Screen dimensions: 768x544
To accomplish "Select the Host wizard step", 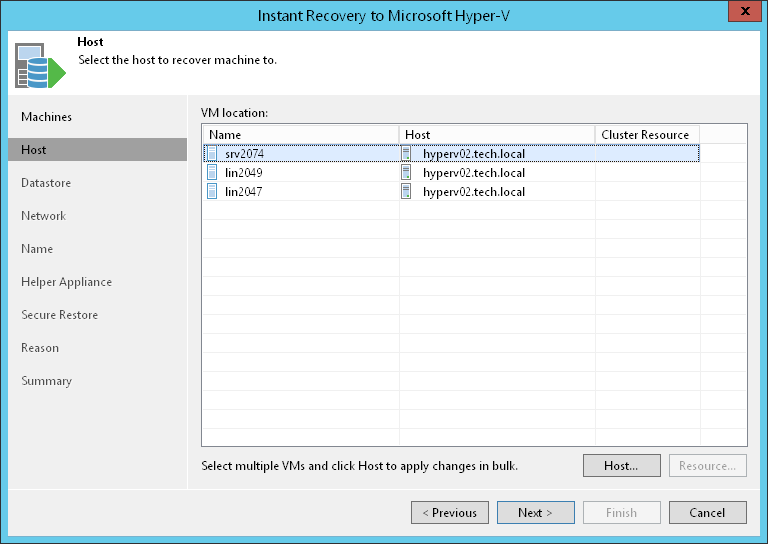I will point(97,150).
